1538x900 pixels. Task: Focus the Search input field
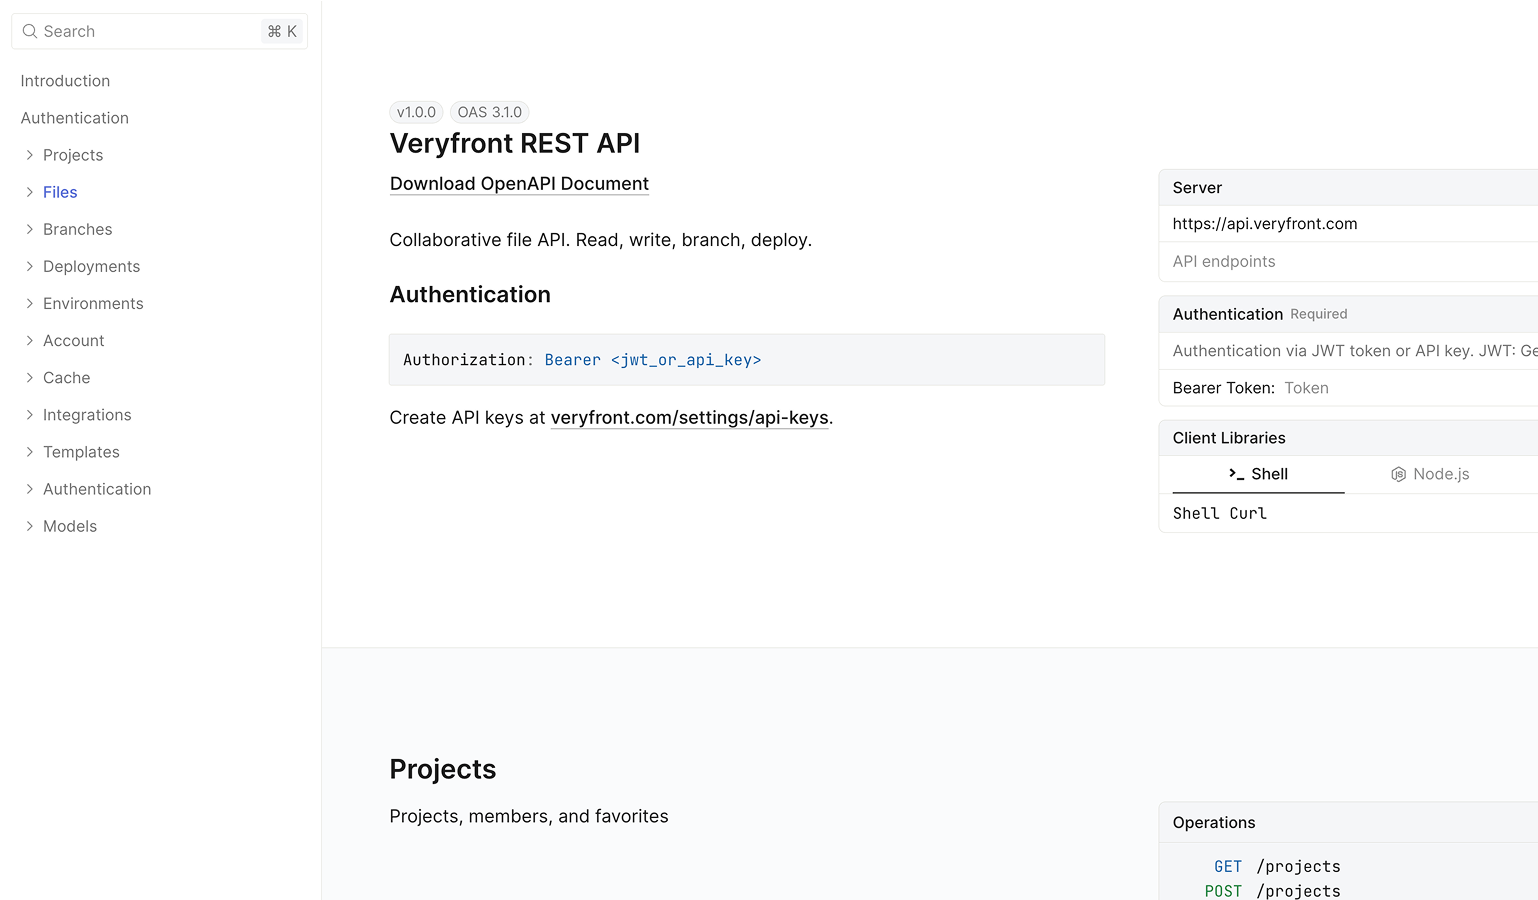click(x=150, y=31)
